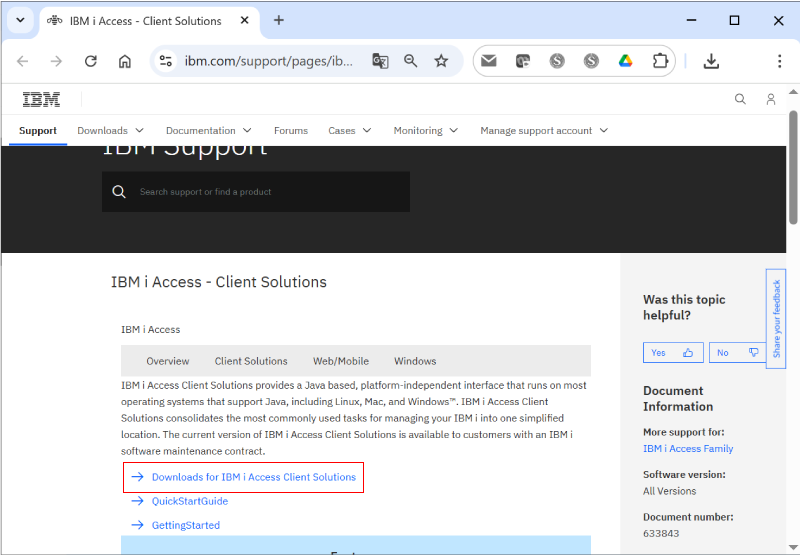
Task: Open site information icon in address bar
Action: coord(166,61)
